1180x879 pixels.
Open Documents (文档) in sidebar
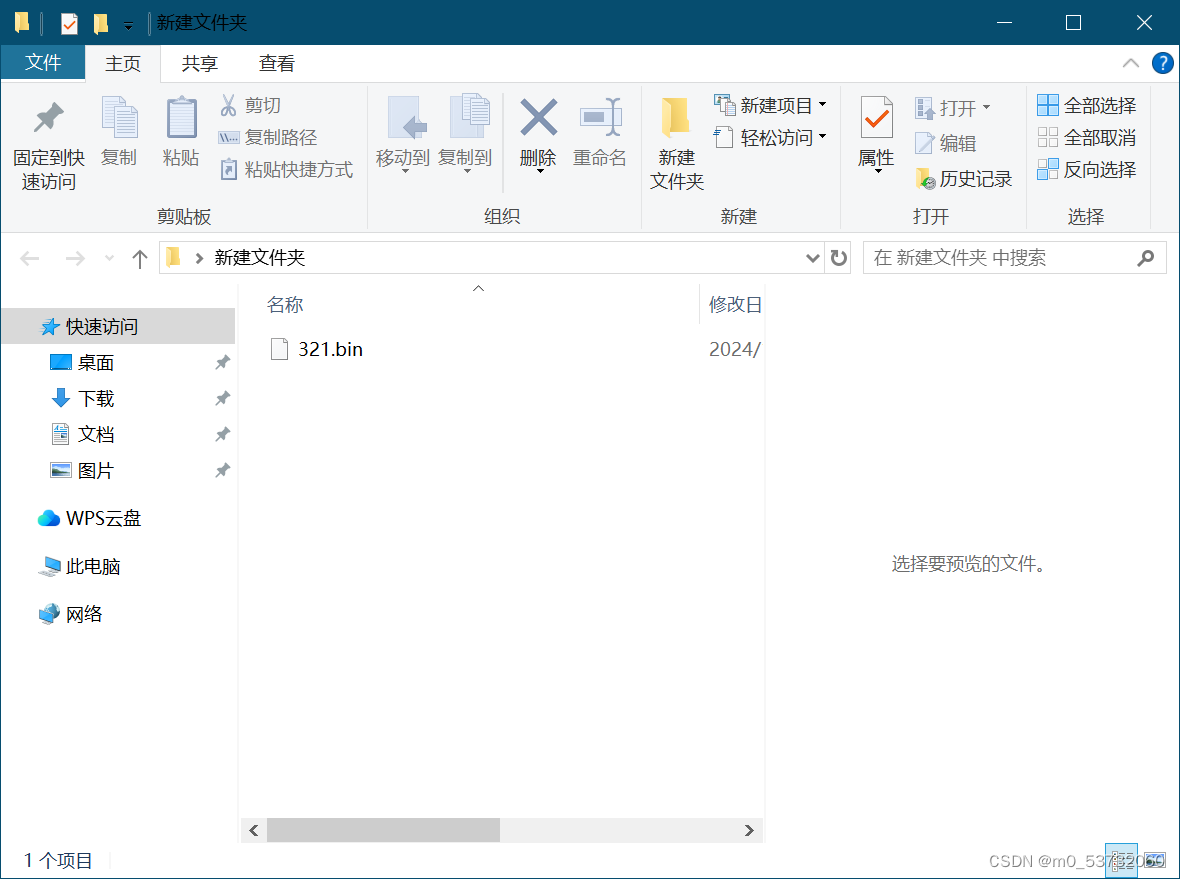click(x=96, y=434)
